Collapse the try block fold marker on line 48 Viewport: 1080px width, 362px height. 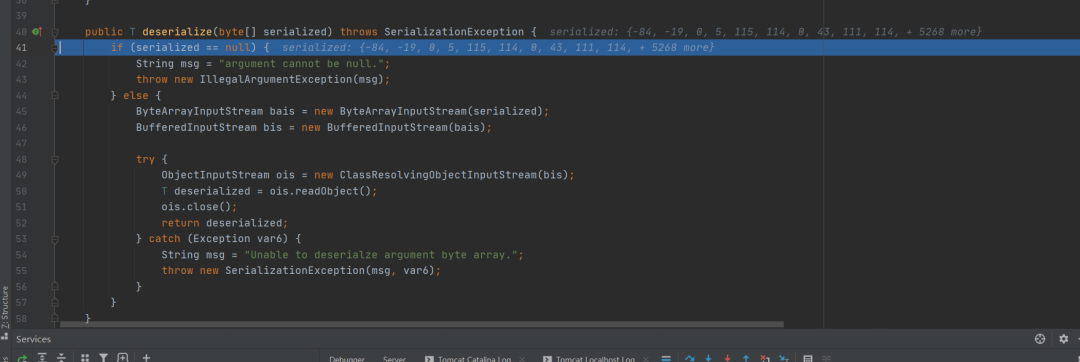coord(55,159)
